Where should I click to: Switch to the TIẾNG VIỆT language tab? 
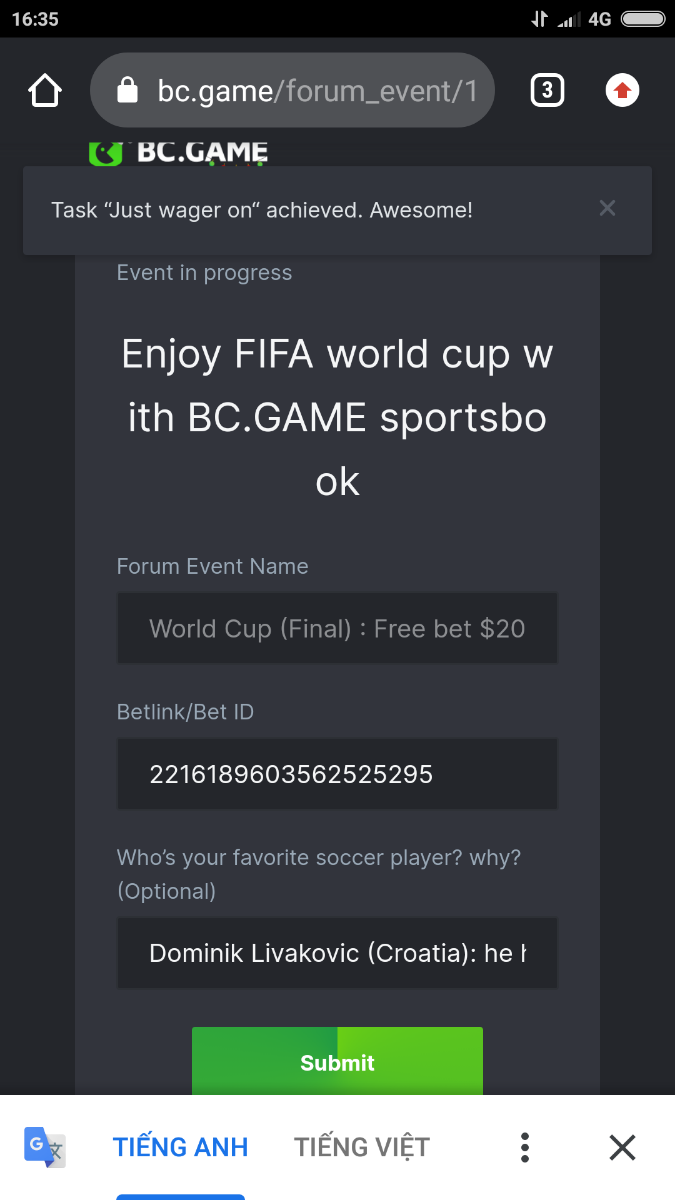[362, 1147]
